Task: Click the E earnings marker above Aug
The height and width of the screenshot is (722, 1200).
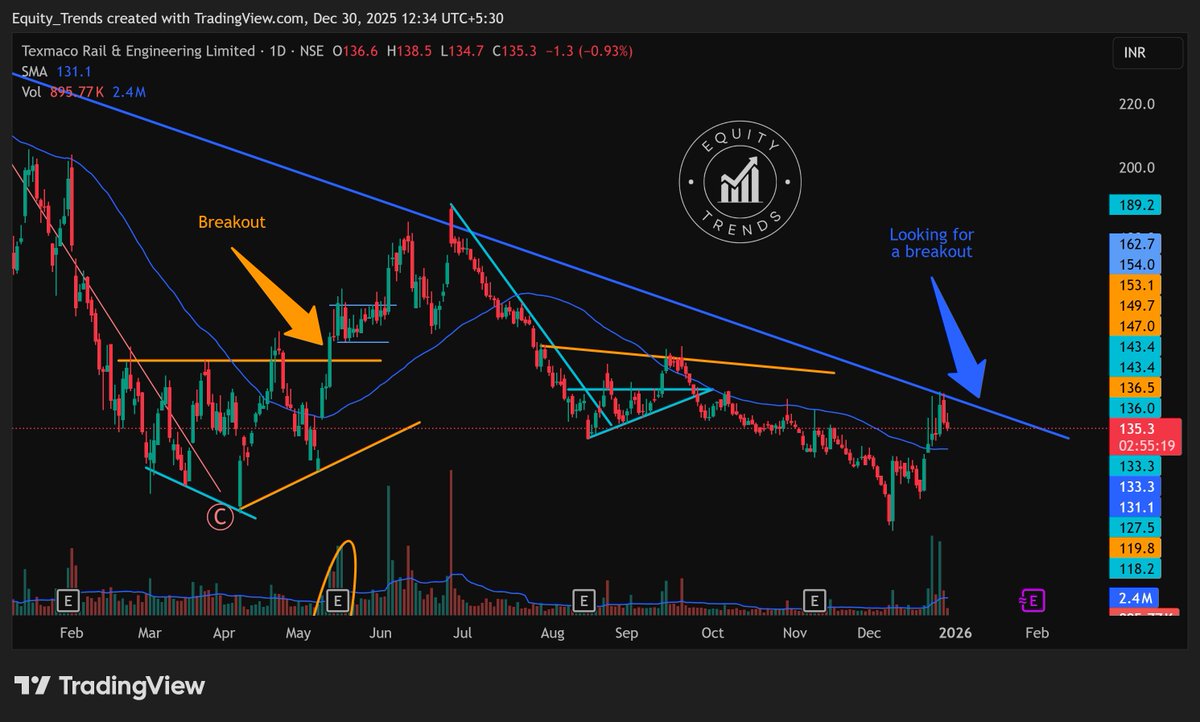Action: pos(583,600)
